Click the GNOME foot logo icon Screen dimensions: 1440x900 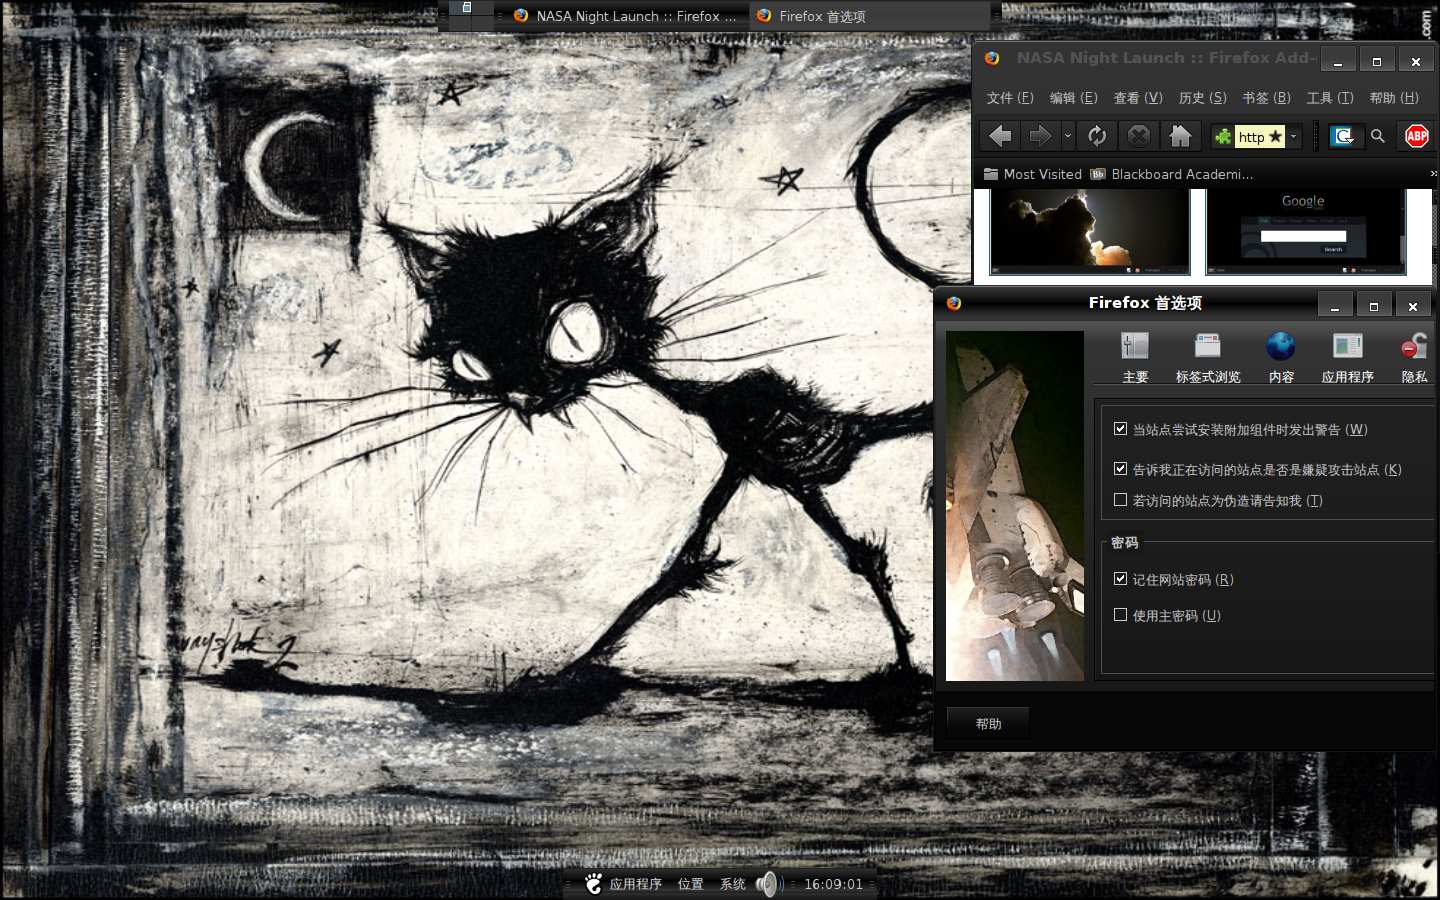(x=594, y=883)
